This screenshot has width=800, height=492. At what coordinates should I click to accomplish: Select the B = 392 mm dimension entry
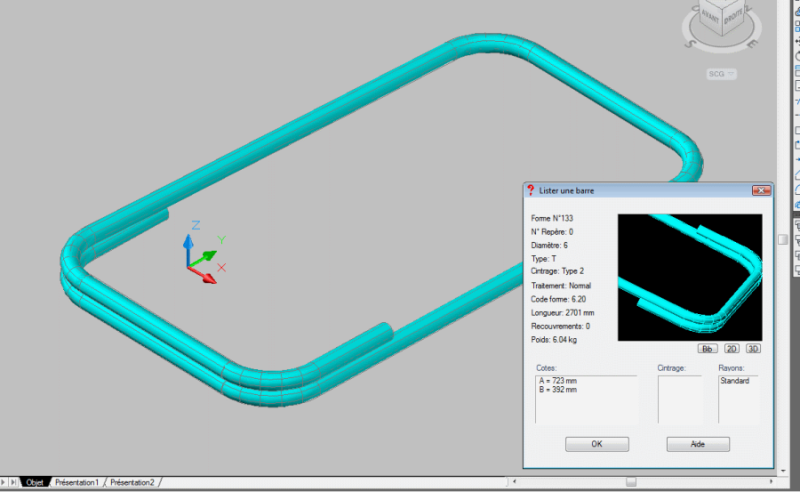pos(558,390)
